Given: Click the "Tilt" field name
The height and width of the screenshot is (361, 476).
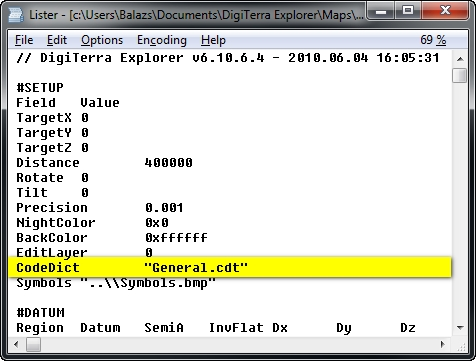Looking at the screenshot, I should pos(32,193).
